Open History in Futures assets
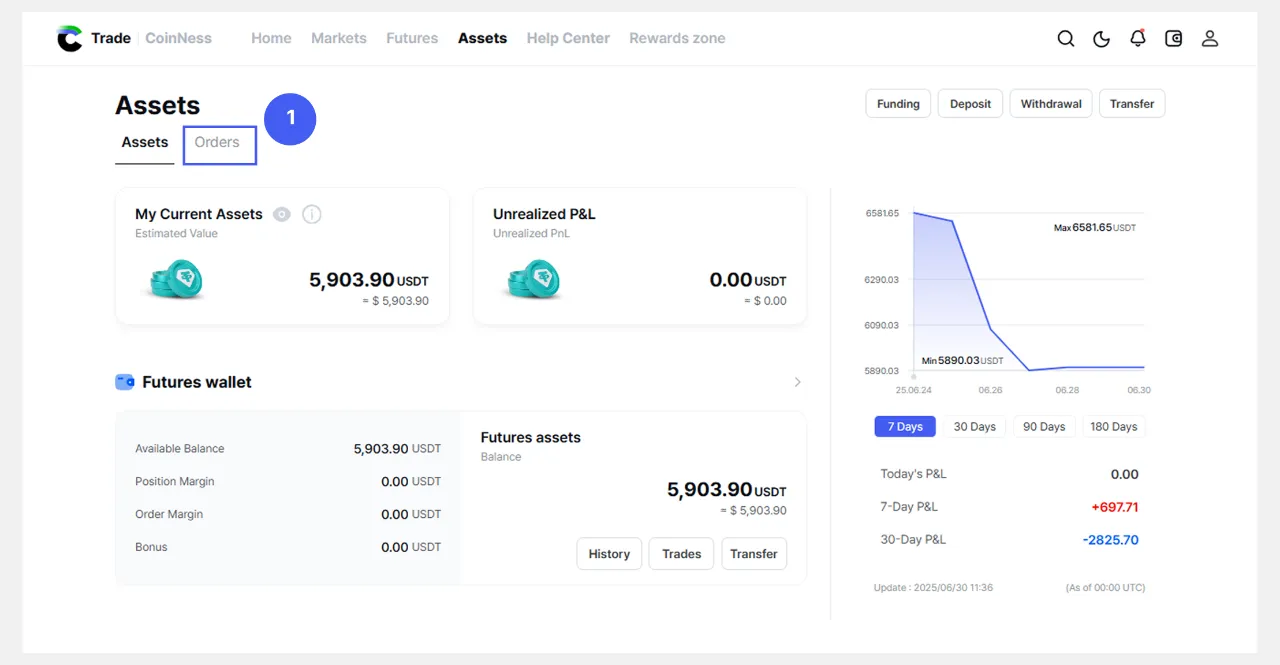This screenshot has width=1280, height=665. [x=609, y=554]
